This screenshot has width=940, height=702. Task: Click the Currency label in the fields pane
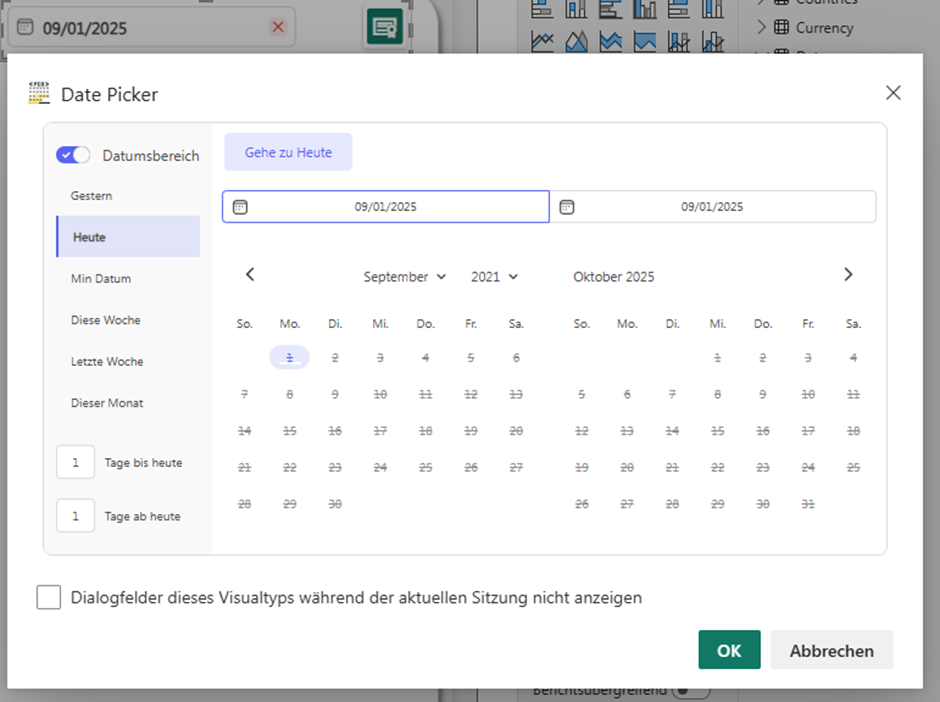tap(824, 28)
